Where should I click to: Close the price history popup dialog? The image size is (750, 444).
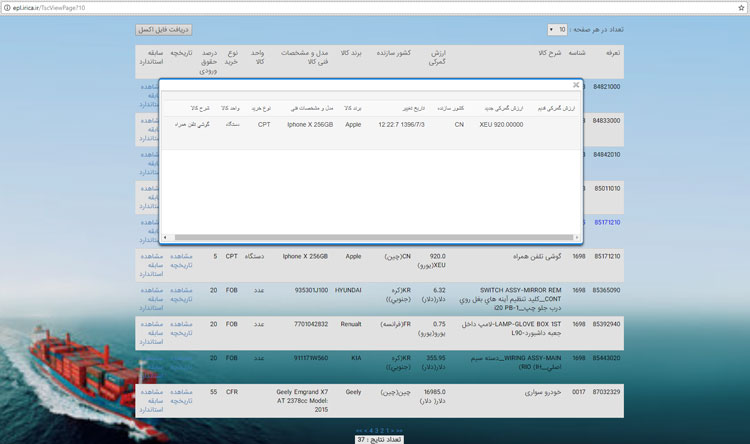[576, 86]
